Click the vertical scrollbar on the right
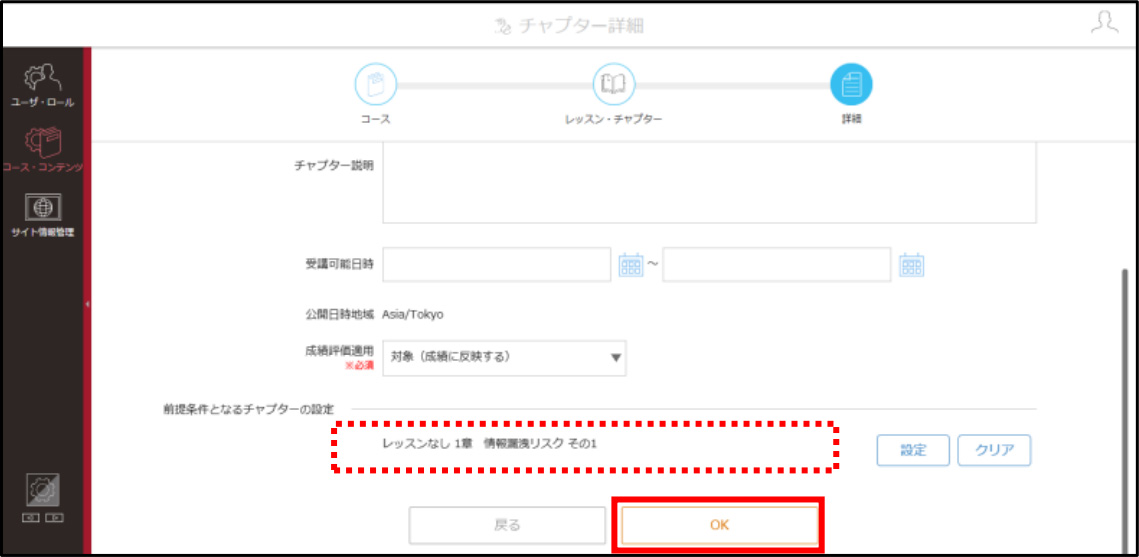1139x557 pixels. click(1126, 407)
